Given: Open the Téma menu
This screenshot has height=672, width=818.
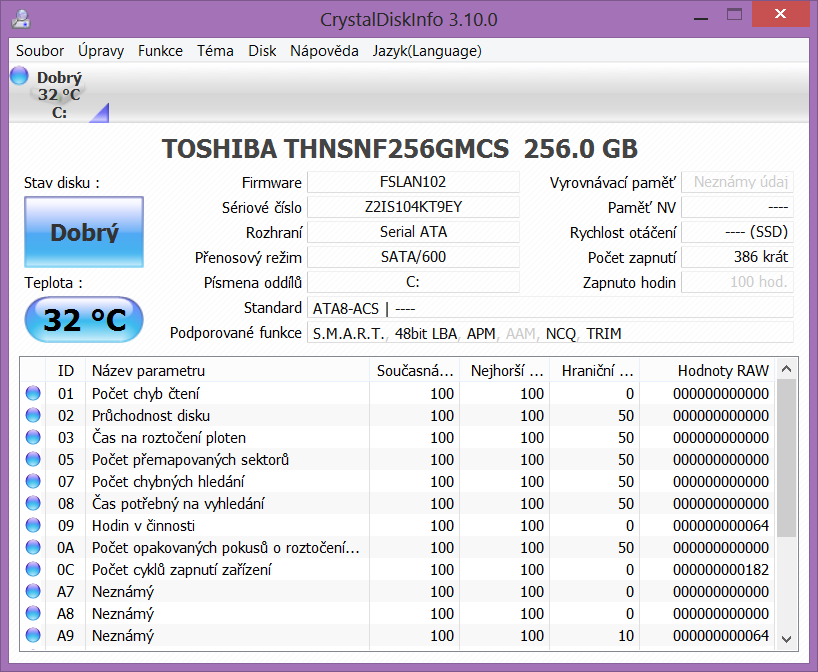Looking at the screenshot, I should [x=215, y=51].
